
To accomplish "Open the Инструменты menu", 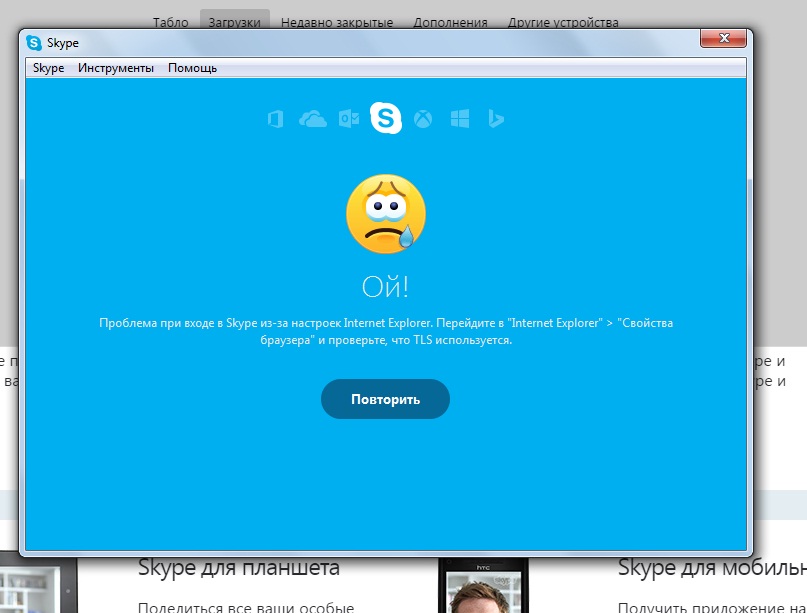I will [116, 68].
